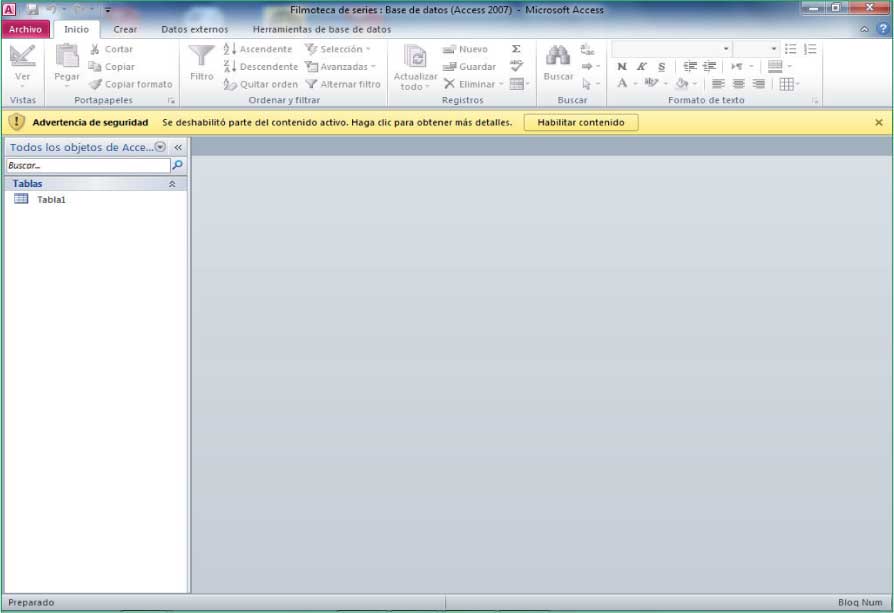Toggle underline formatting (S)
The width and height of the screenshot is (894, 613).
point(661,67)
